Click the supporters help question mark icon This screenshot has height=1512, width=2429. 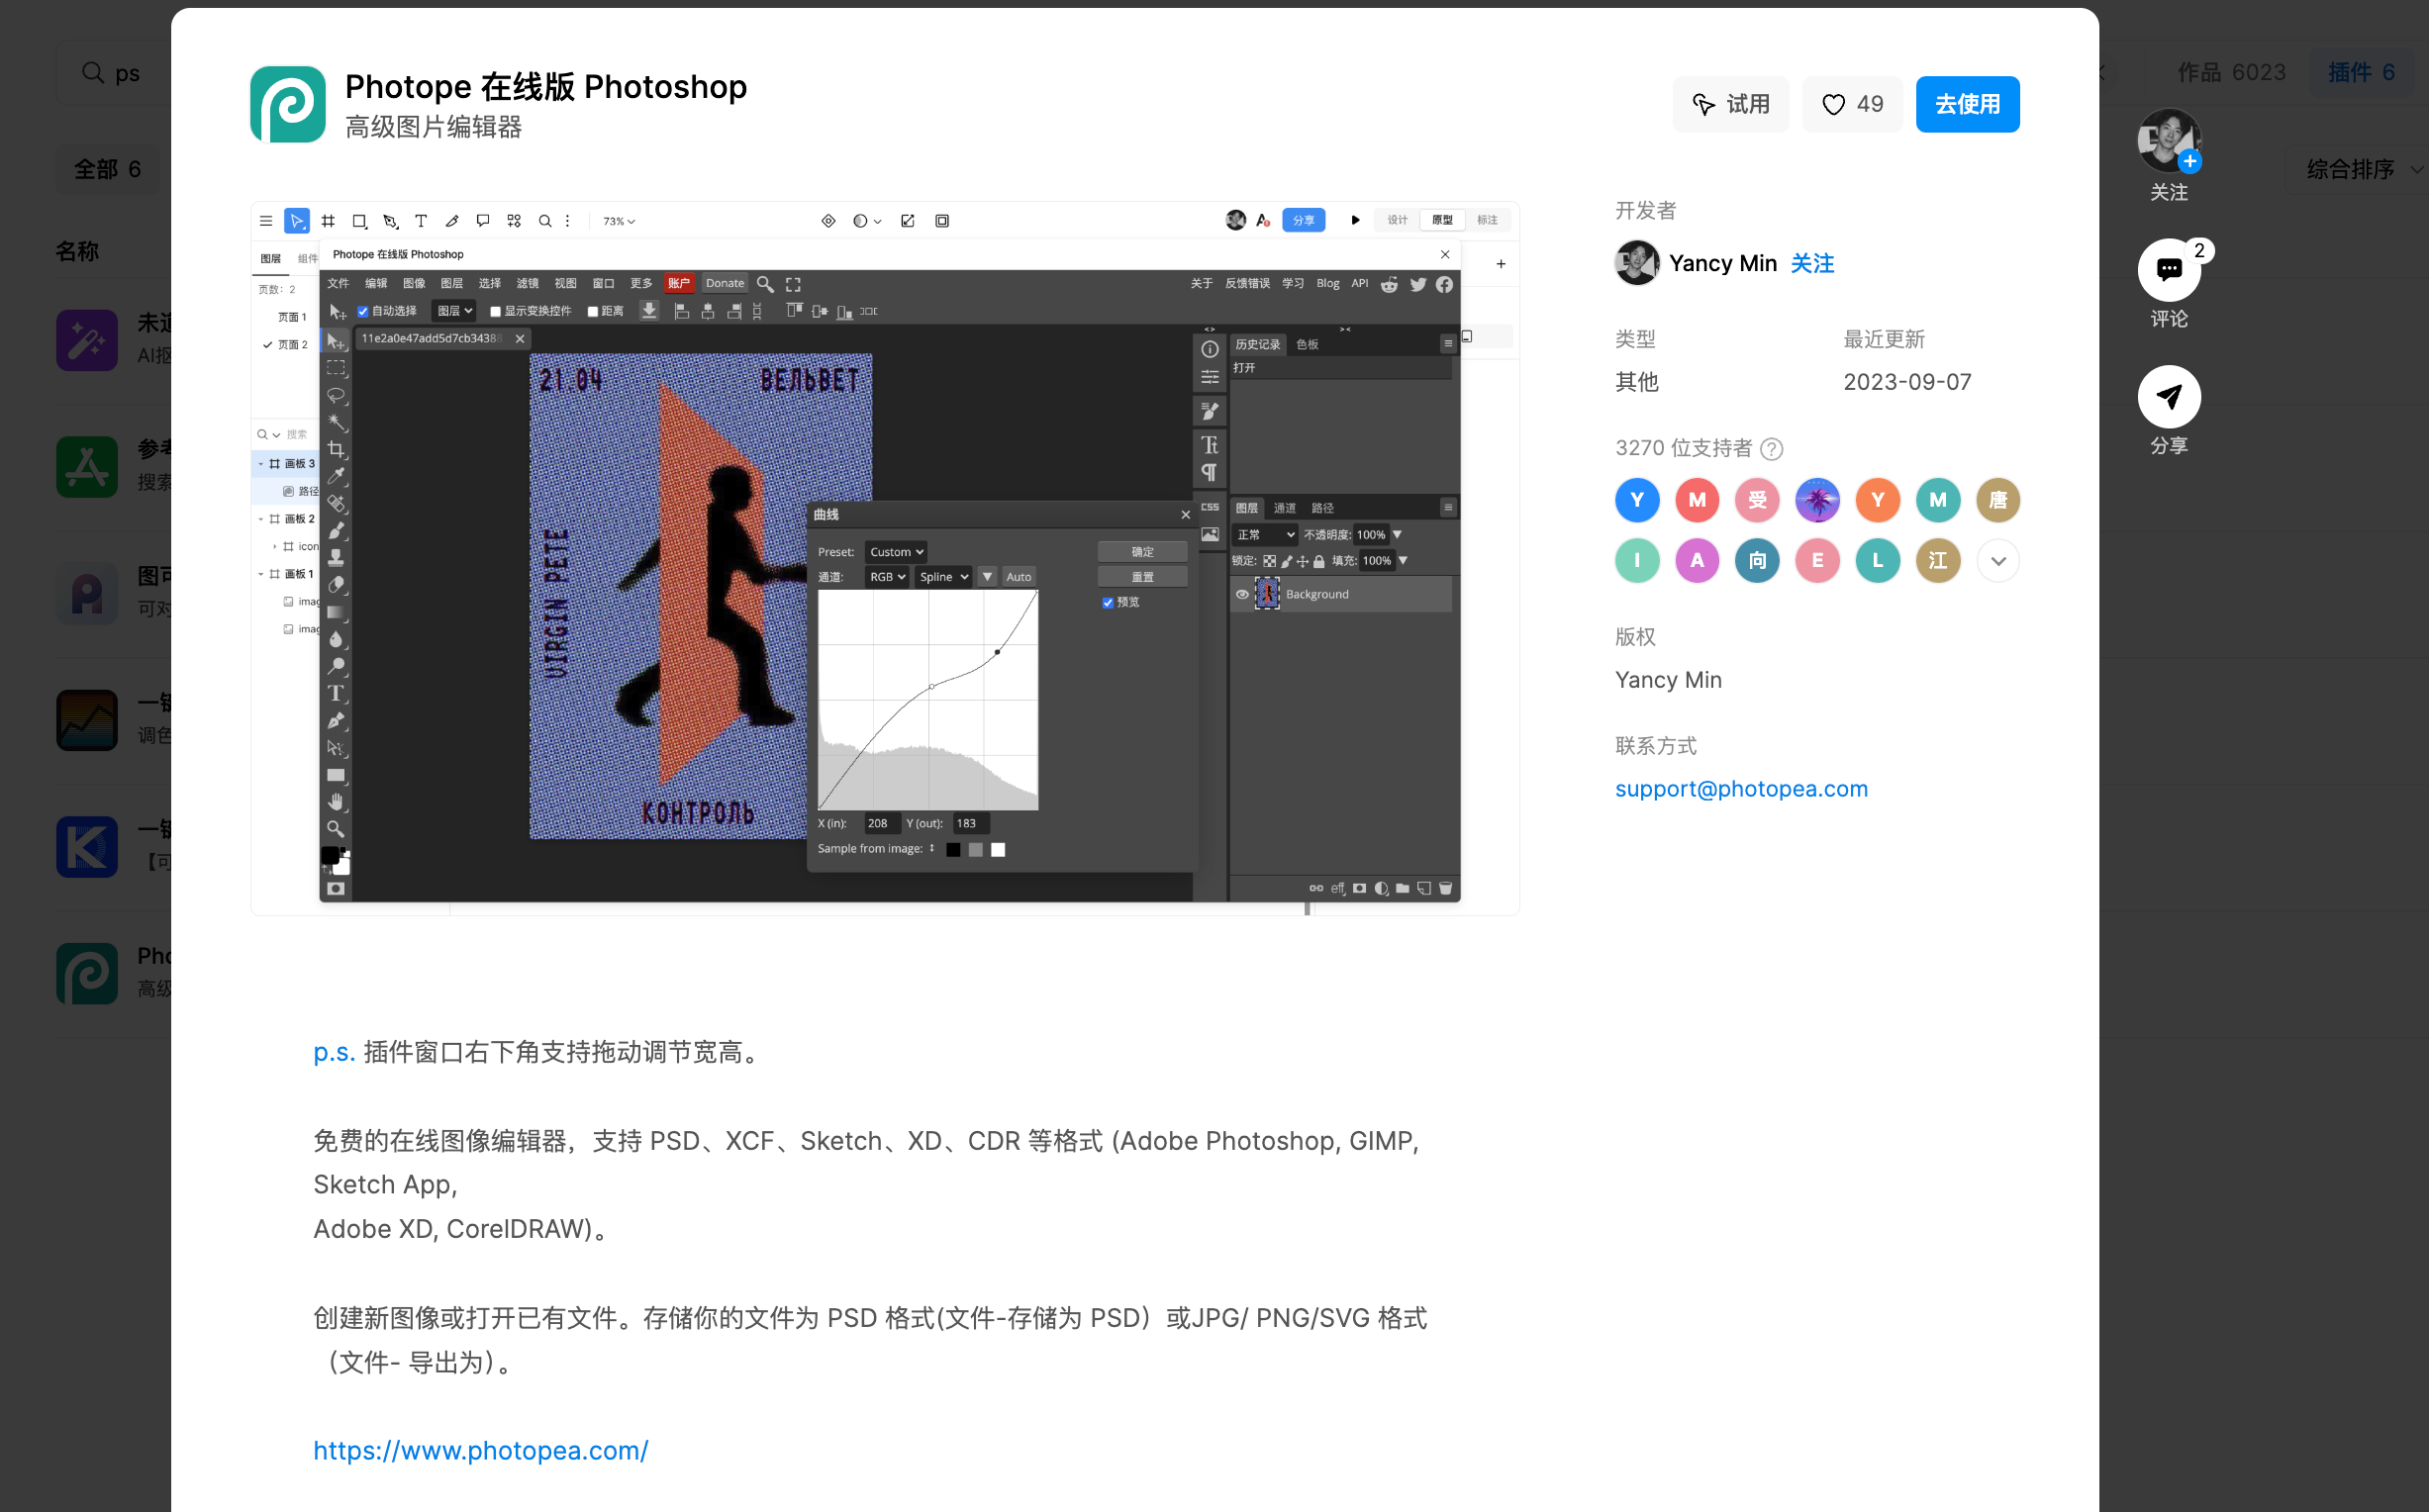point(1772,448)
